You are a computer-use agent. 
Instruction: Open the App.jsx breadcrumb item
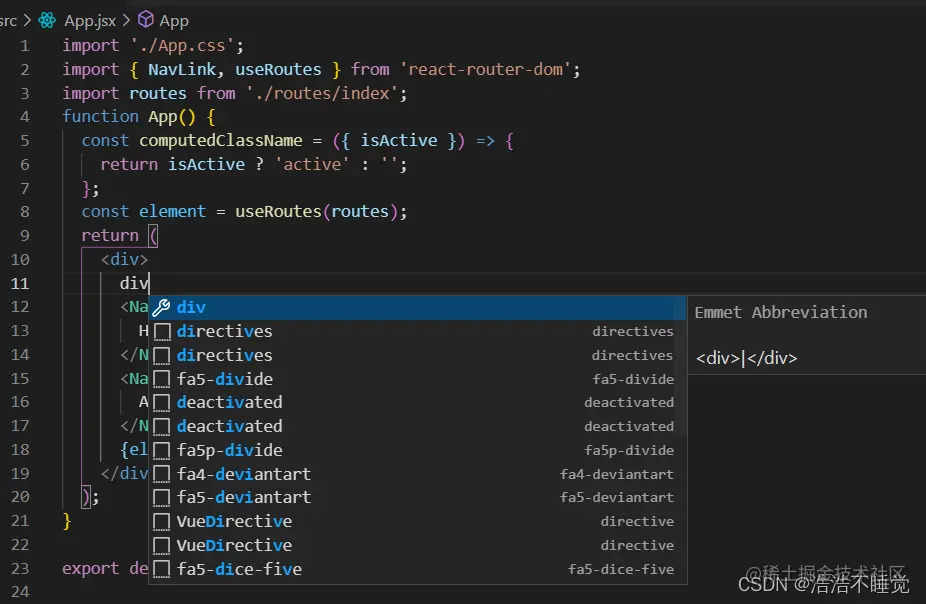click(90, 21)
